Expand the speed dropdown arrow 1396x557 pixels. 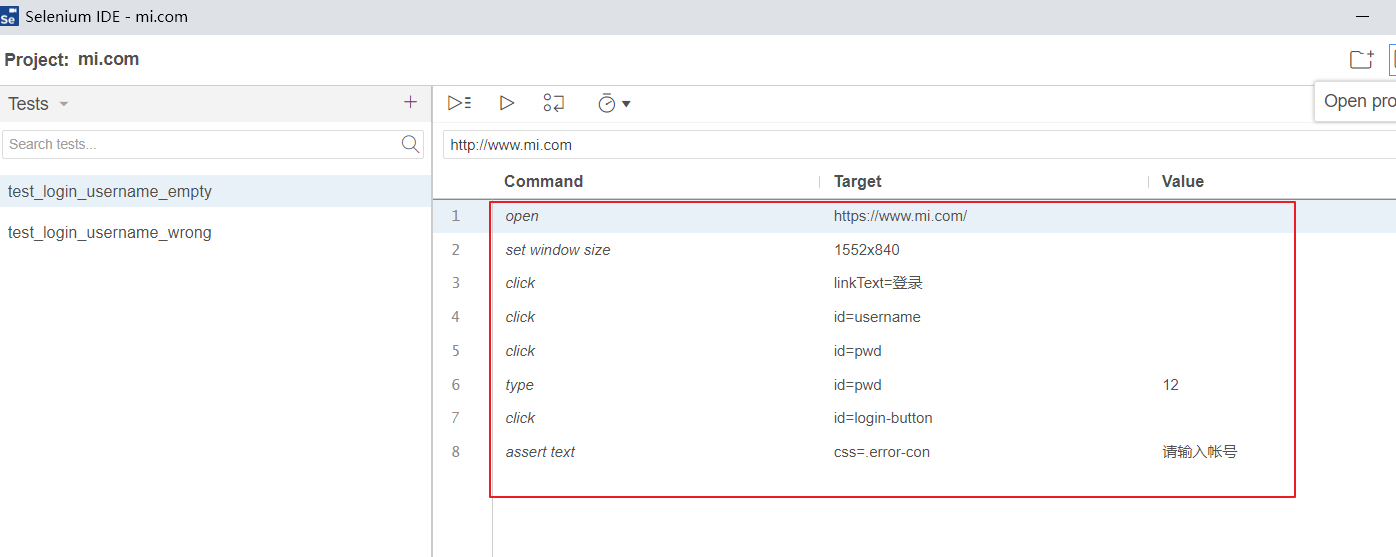coord(627,104)
